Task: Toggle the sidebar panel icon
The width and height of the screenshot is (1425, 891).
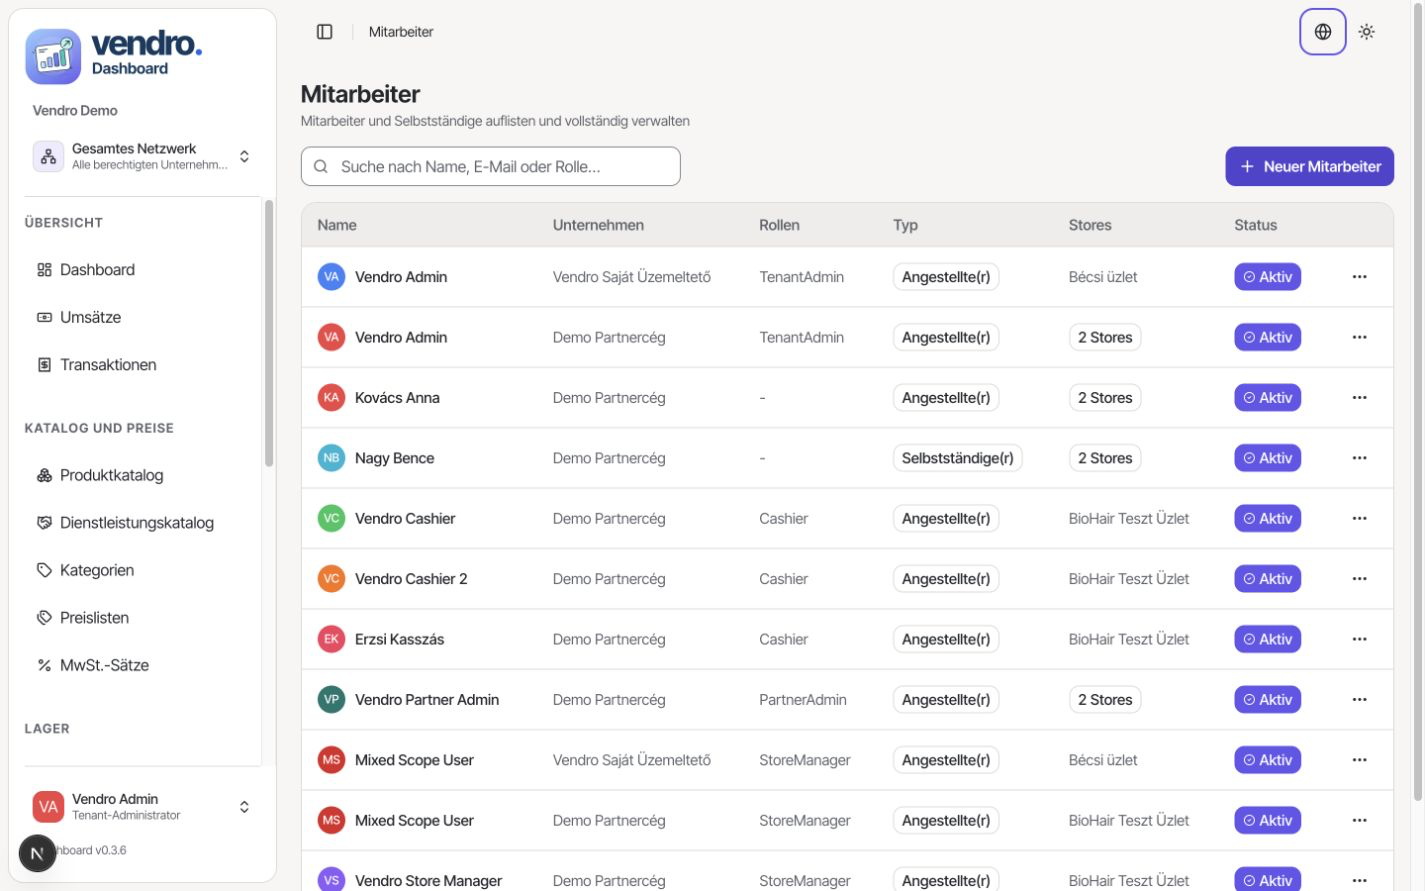Action: (324, 32)
